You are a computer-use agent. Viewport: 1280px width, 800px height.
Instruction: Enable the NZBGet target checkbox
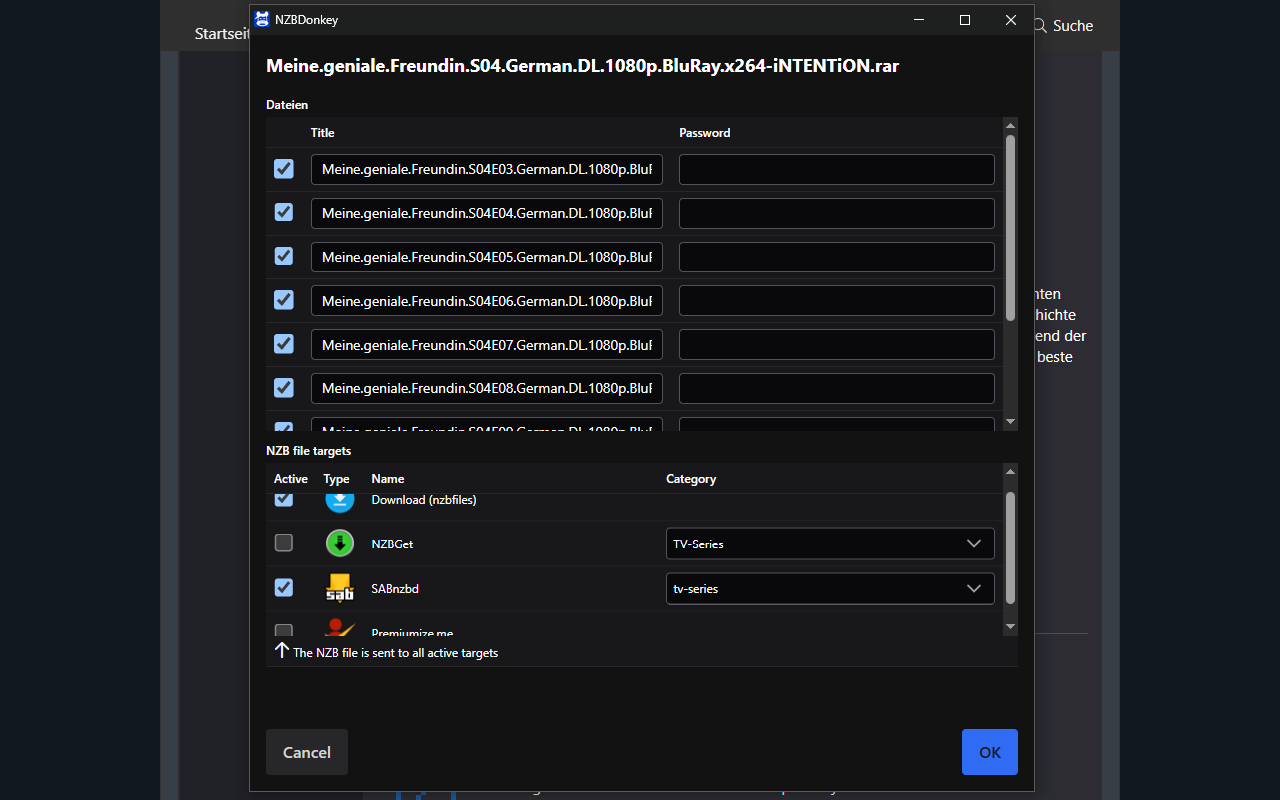[x=283, y=542]
